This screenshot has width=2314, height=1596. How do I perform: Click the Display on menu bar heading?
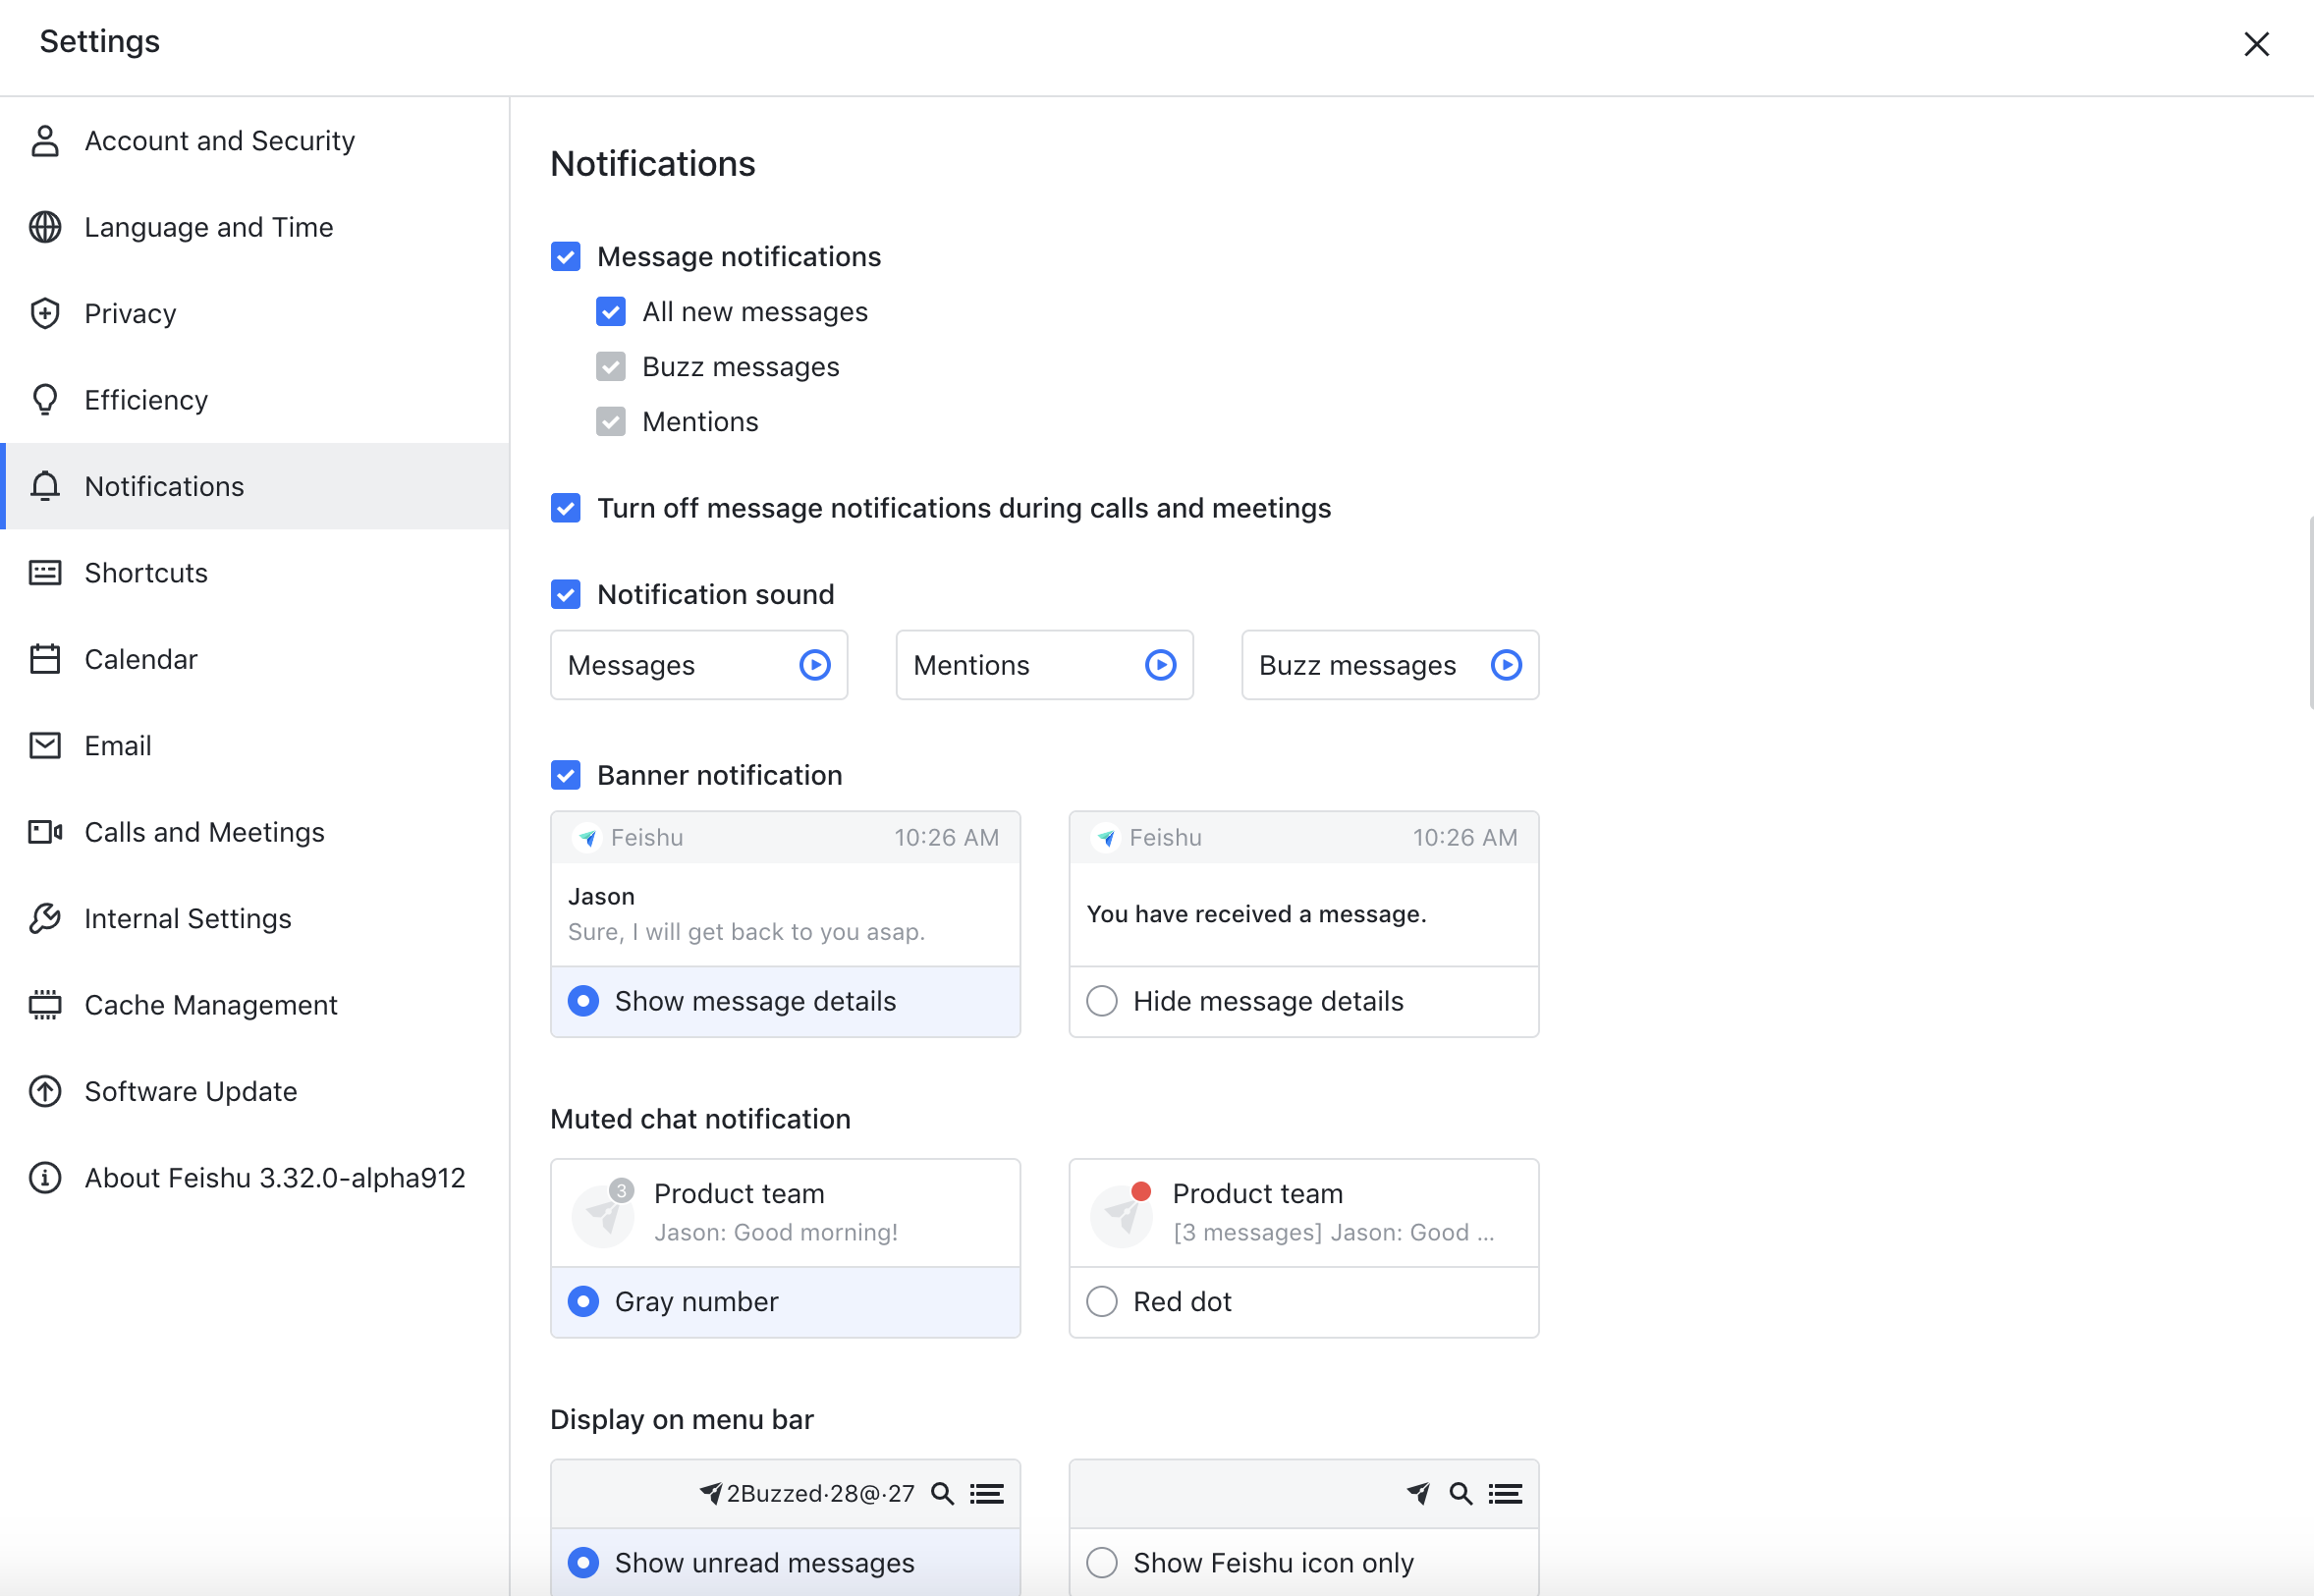[x=682, y=1420]
